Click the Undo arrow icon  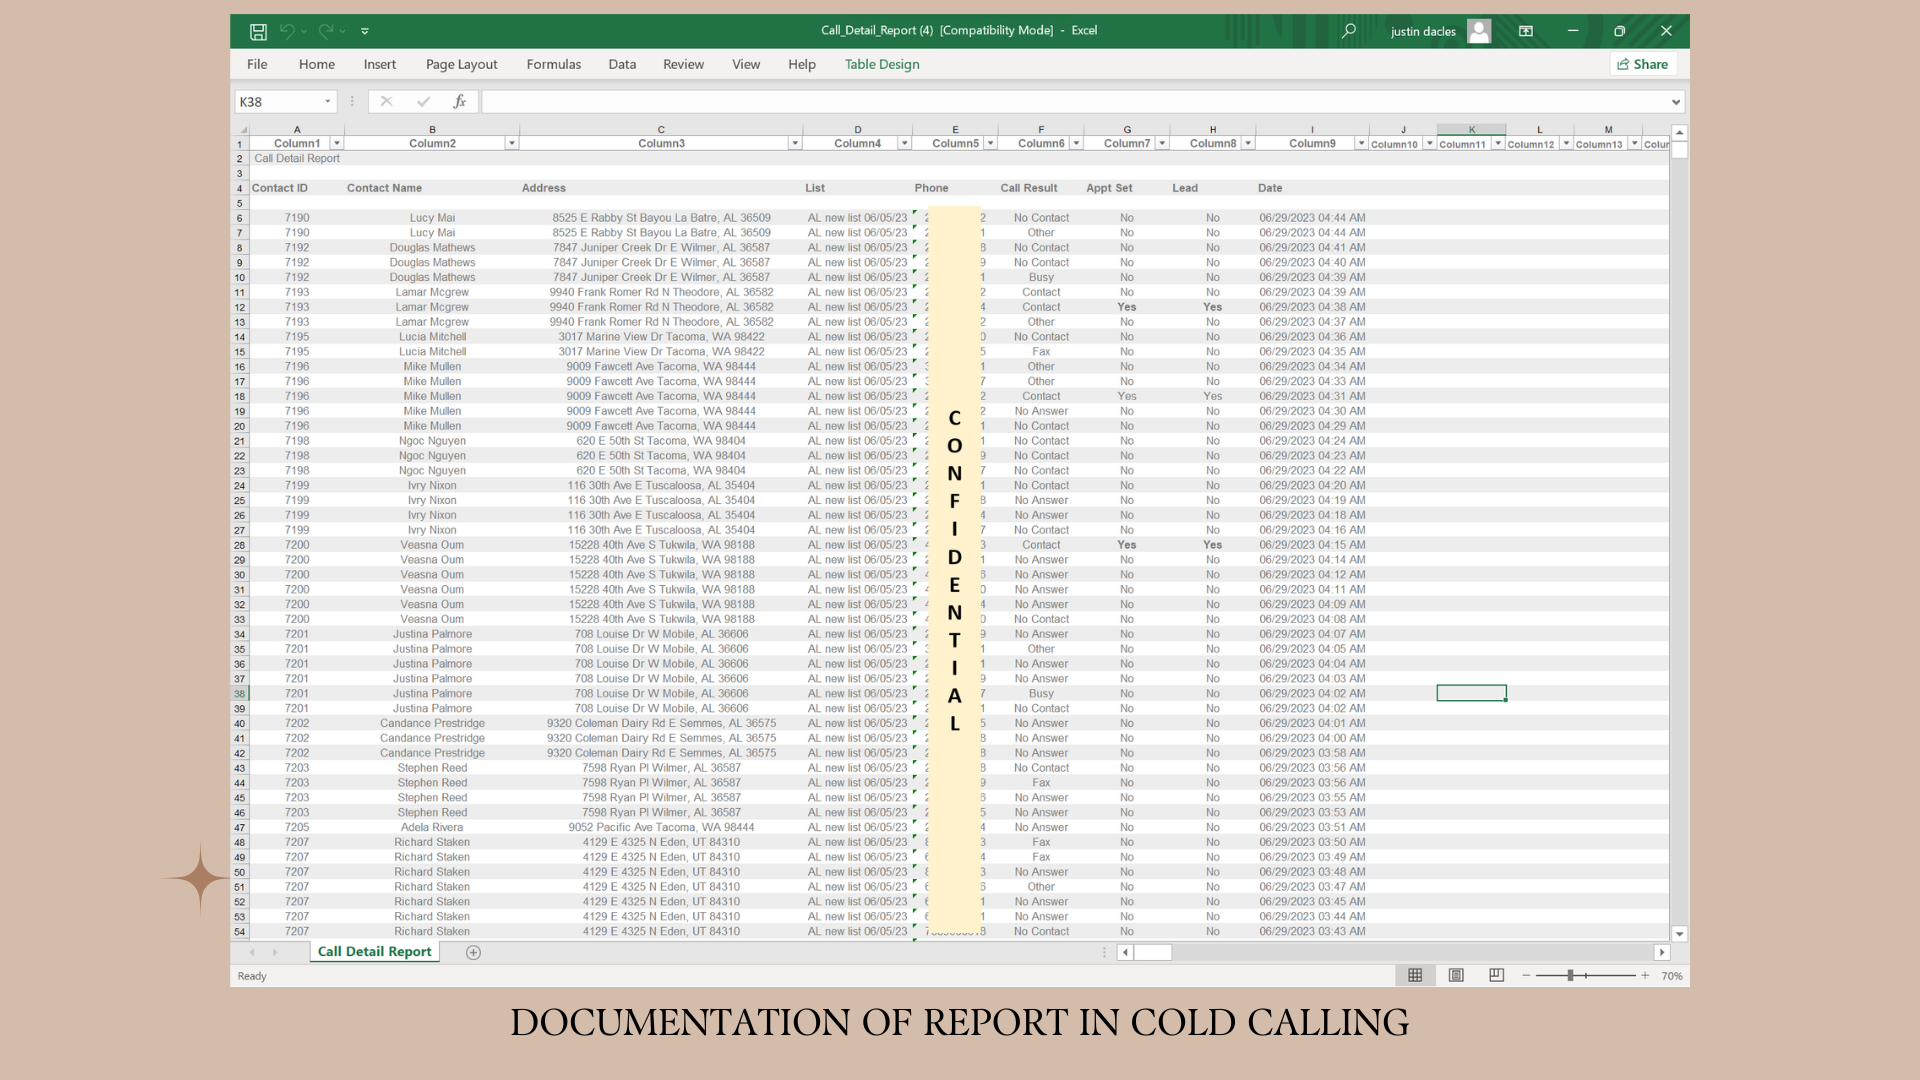click(287, 31)
